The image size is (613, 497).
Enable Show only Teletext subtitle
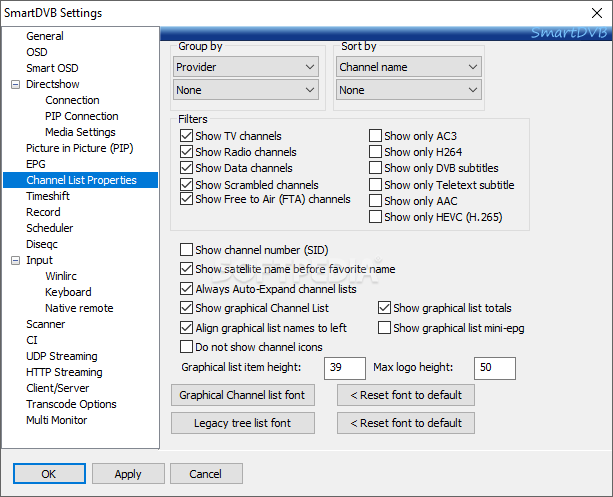click(375, 185)
